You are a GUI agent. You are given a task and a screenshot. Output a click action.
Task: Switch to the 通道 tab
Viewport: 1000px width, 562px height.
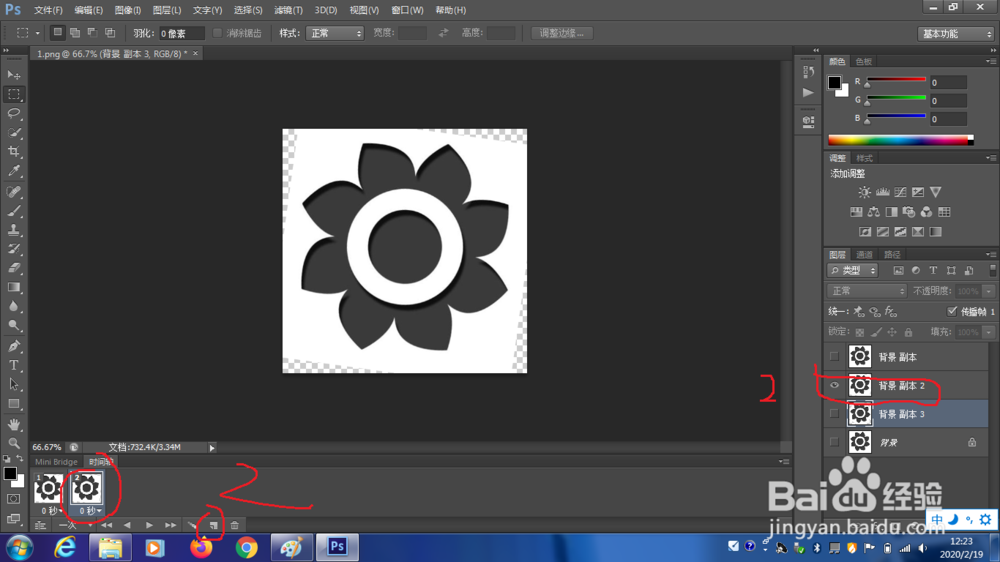click(864, 255)
